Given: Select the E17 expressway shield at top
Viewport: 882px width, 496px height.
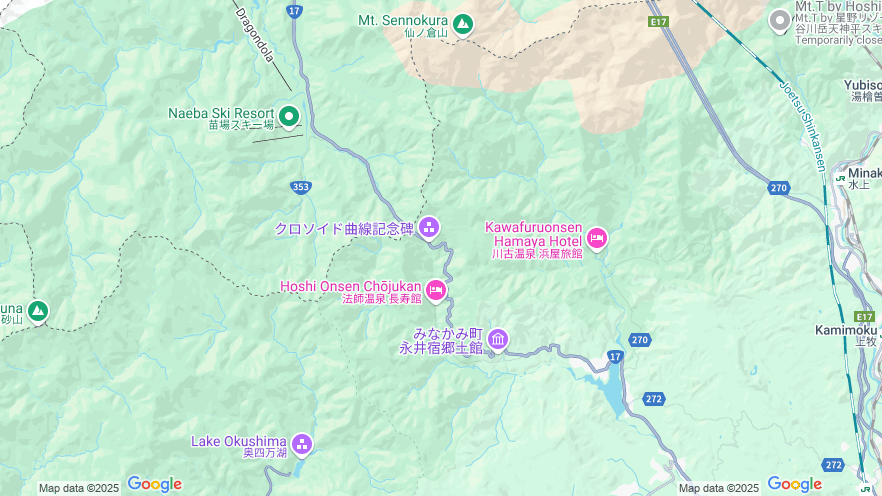Looking at the screenshot, I should [x=658, y=22].
